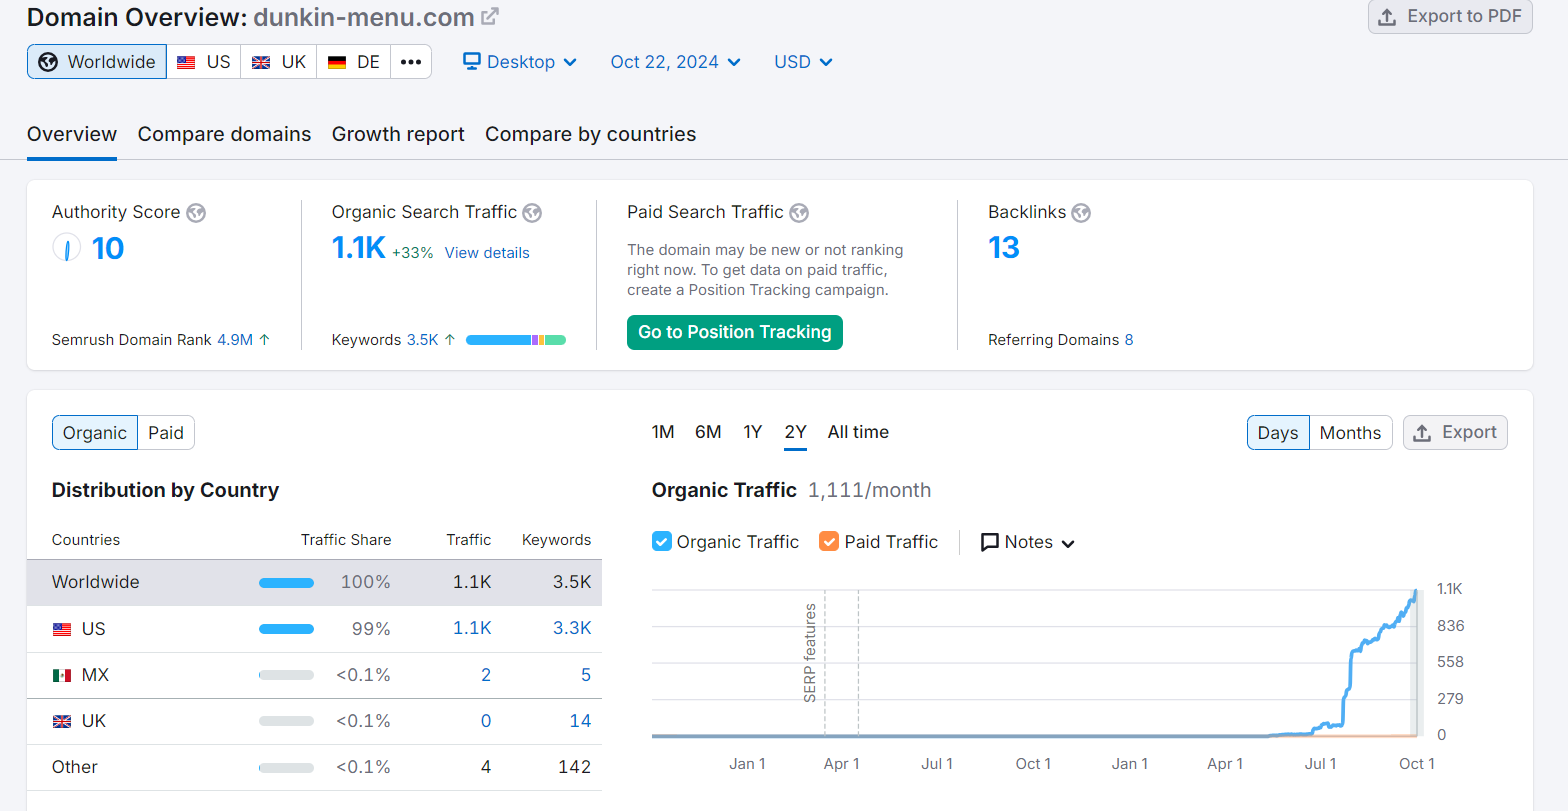Click the Authority Score gauge icon
This screenshot has height=811, width=1568.
point(66,247)
